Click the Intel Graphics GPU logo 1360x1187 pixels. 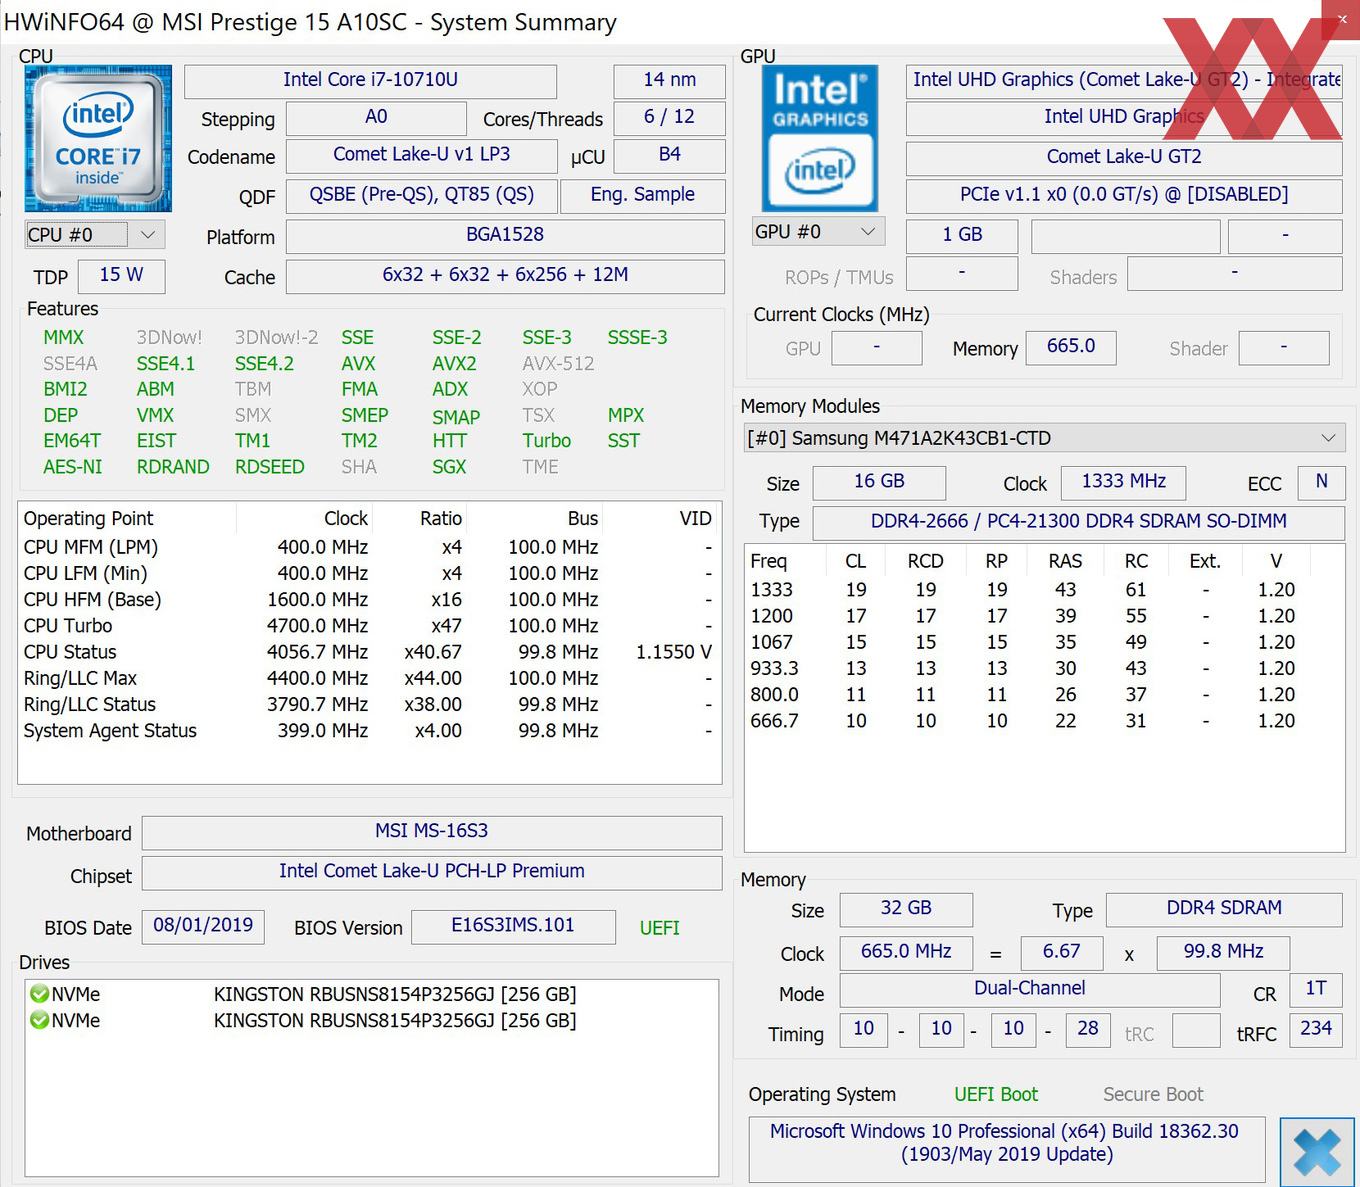pos(820,138)
